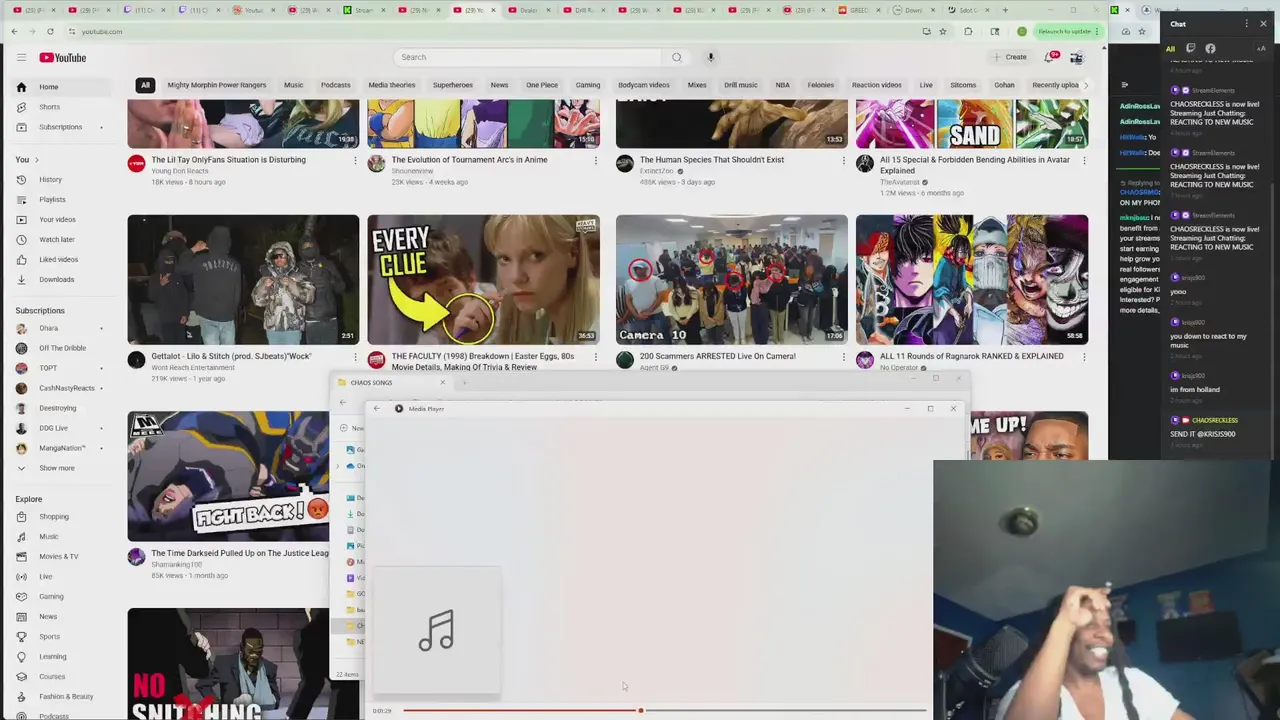This screenshot has height=720, width=1280.
Task: Expand the You section chevron
Action: 37,160
